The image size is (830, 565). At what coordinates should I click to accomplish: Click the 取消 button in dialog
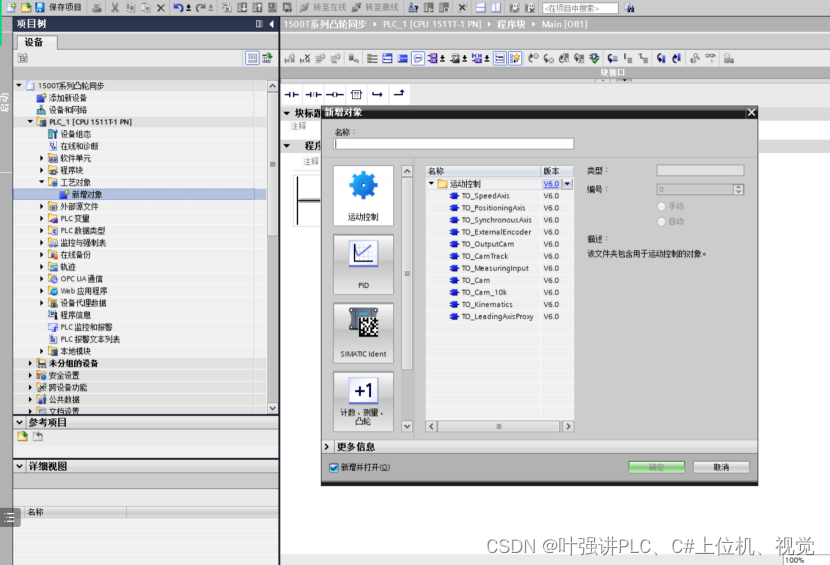[x=721, y=467]
